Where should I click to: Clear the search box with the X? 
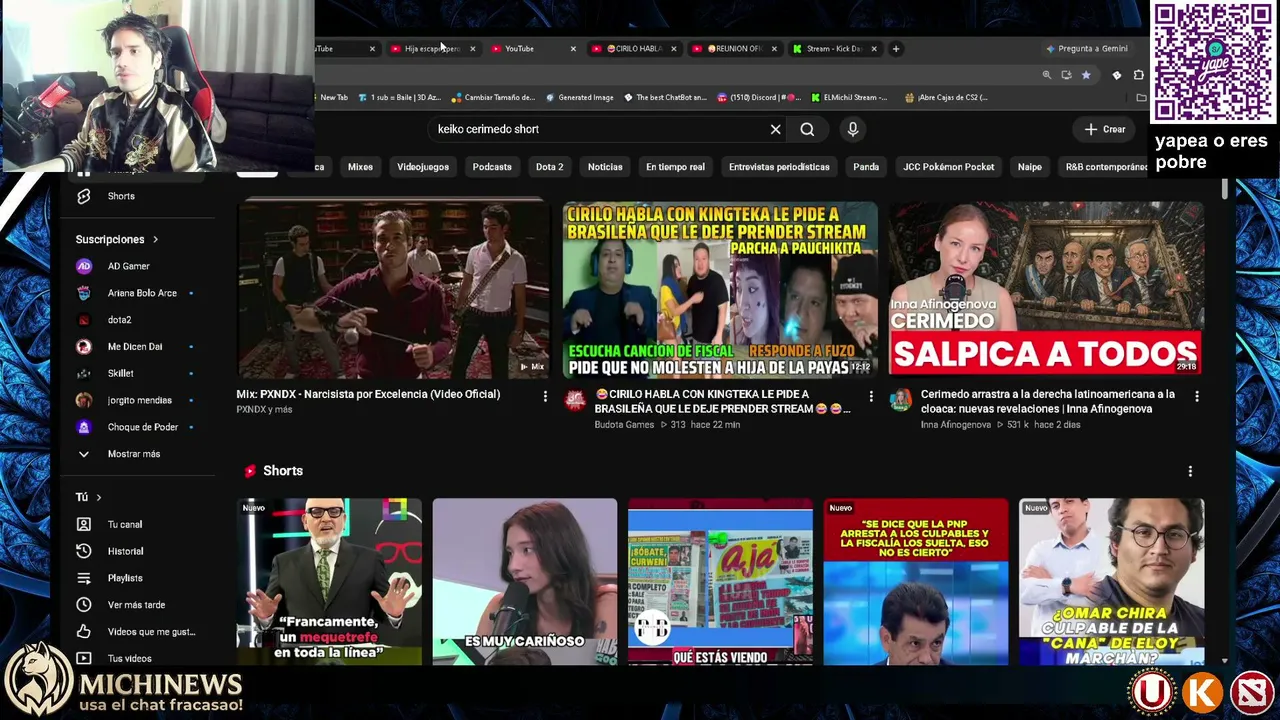pyautogui.click(x=775, y=129)
